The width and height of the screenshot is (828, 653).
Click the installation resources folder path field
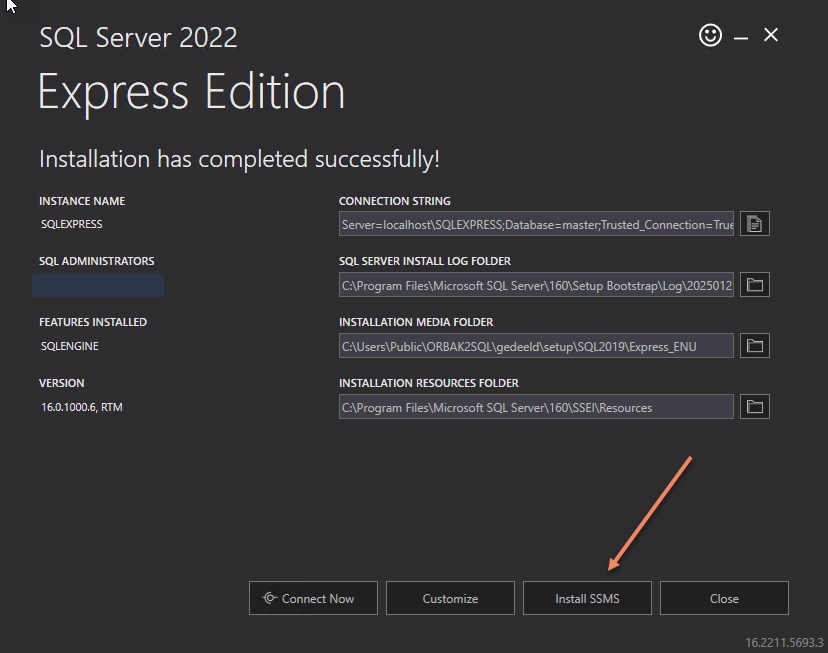coord(536,407)
